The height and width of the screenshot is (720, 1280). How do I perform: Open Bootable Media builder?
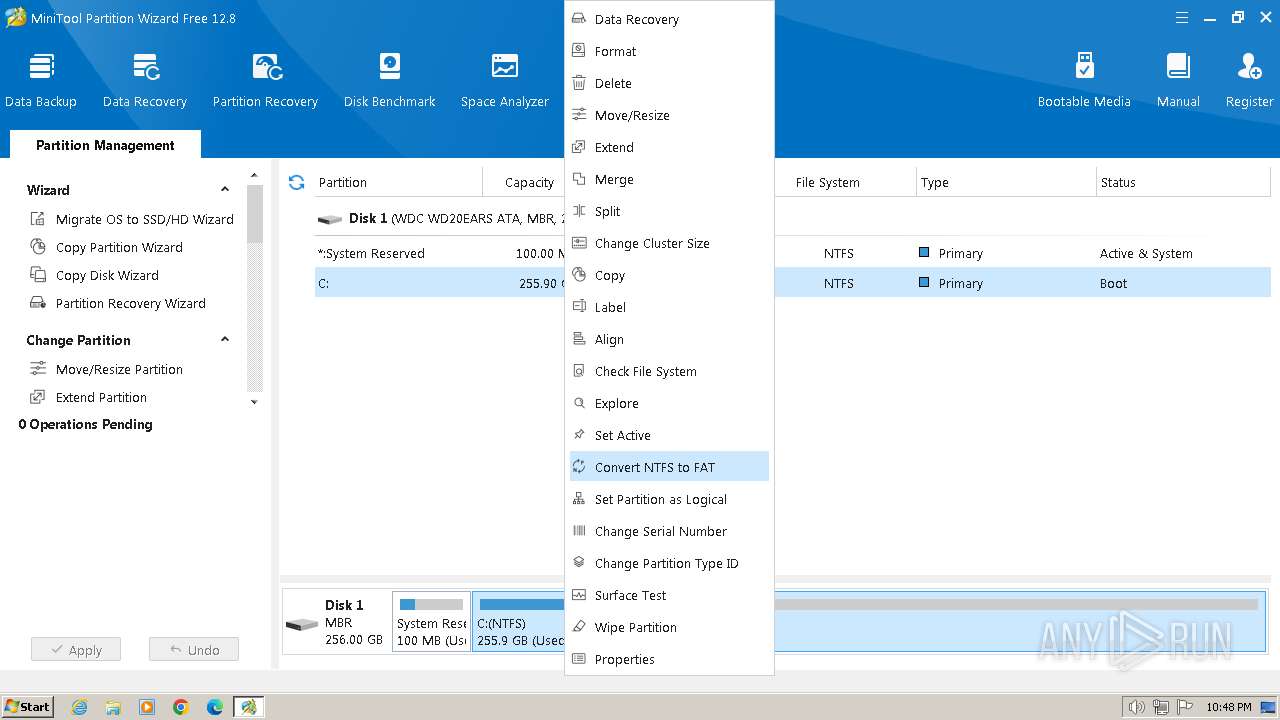tap(1084, 80)
